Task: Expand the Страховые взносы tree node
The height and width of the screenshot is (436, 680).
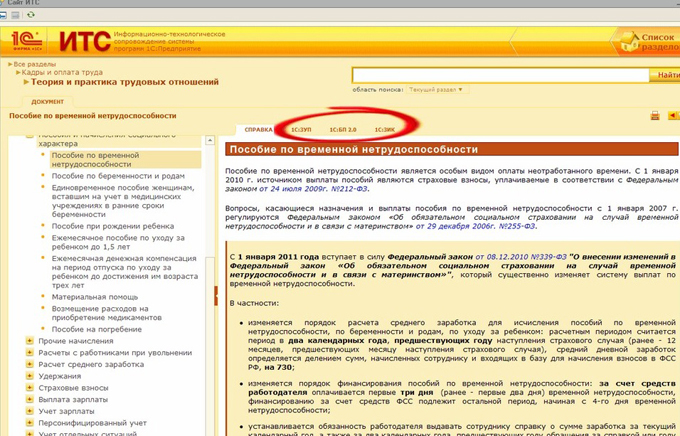Action: (x=29, y=388)
